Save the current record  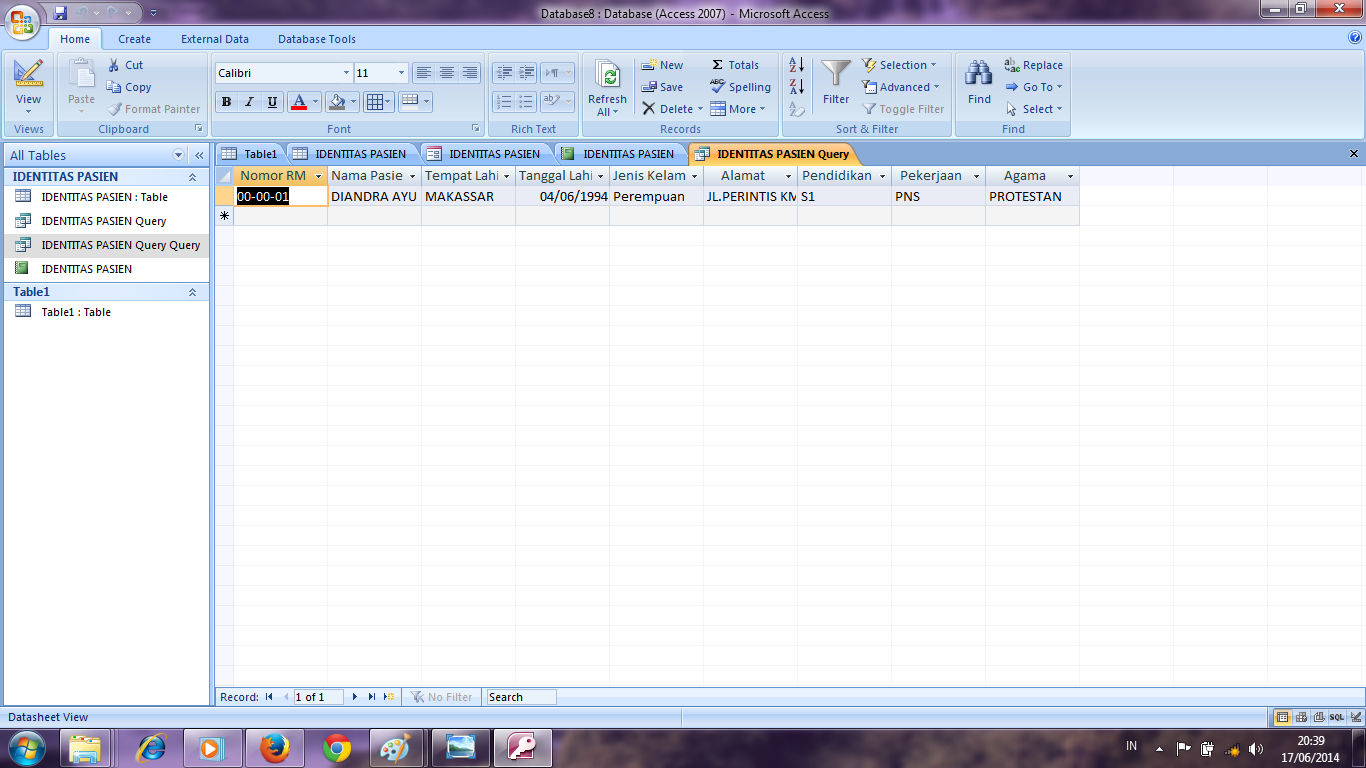click(x=662, y=87)
